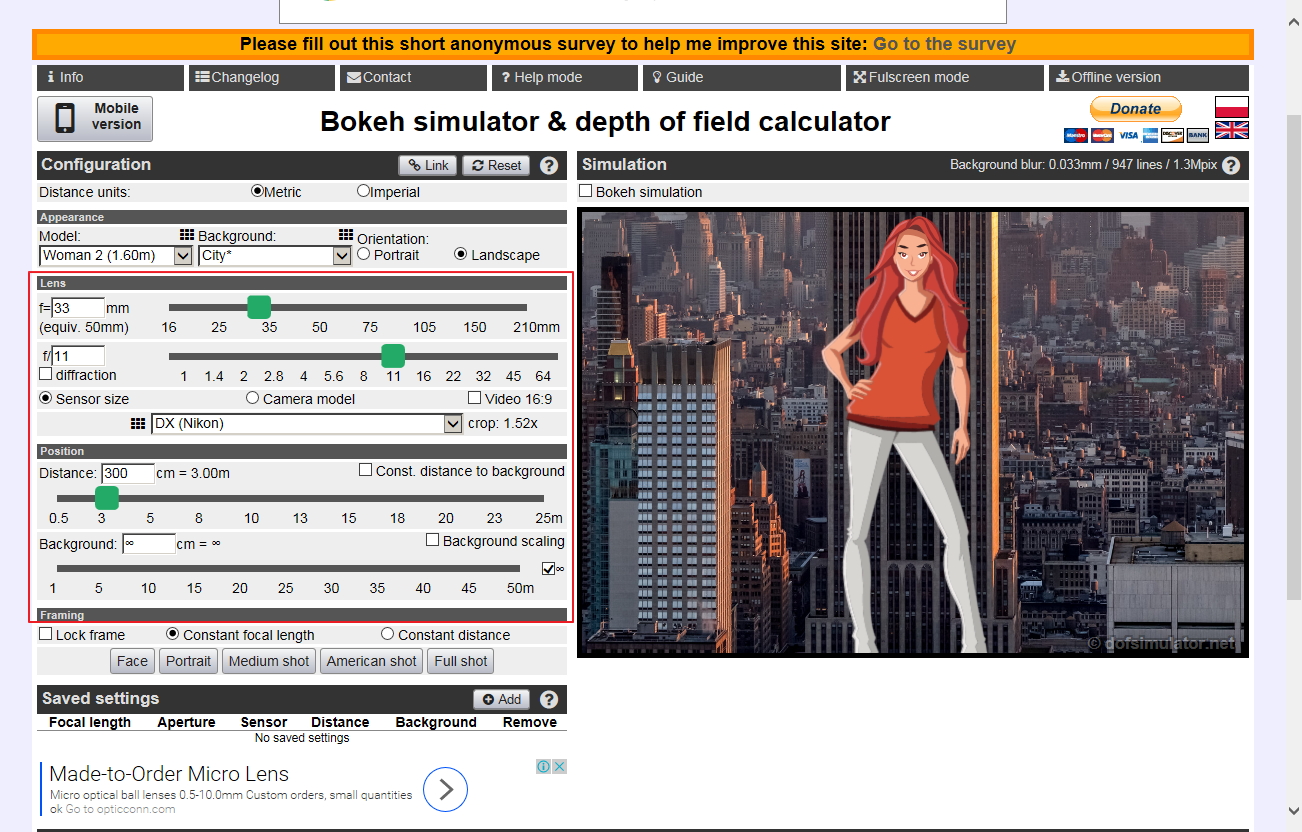1302x832 pixels.
Task: Click the Saved settings help icon
Action: [549, 700]
